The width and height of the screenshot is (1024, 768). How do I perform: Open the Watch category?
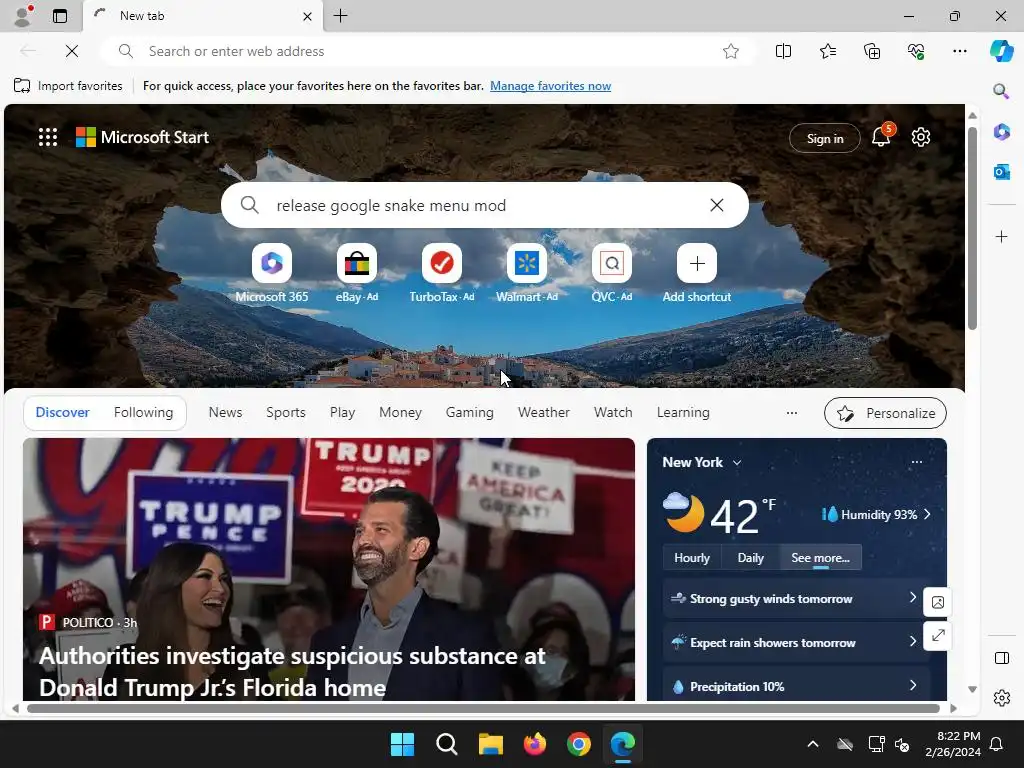tap(613, 413)
